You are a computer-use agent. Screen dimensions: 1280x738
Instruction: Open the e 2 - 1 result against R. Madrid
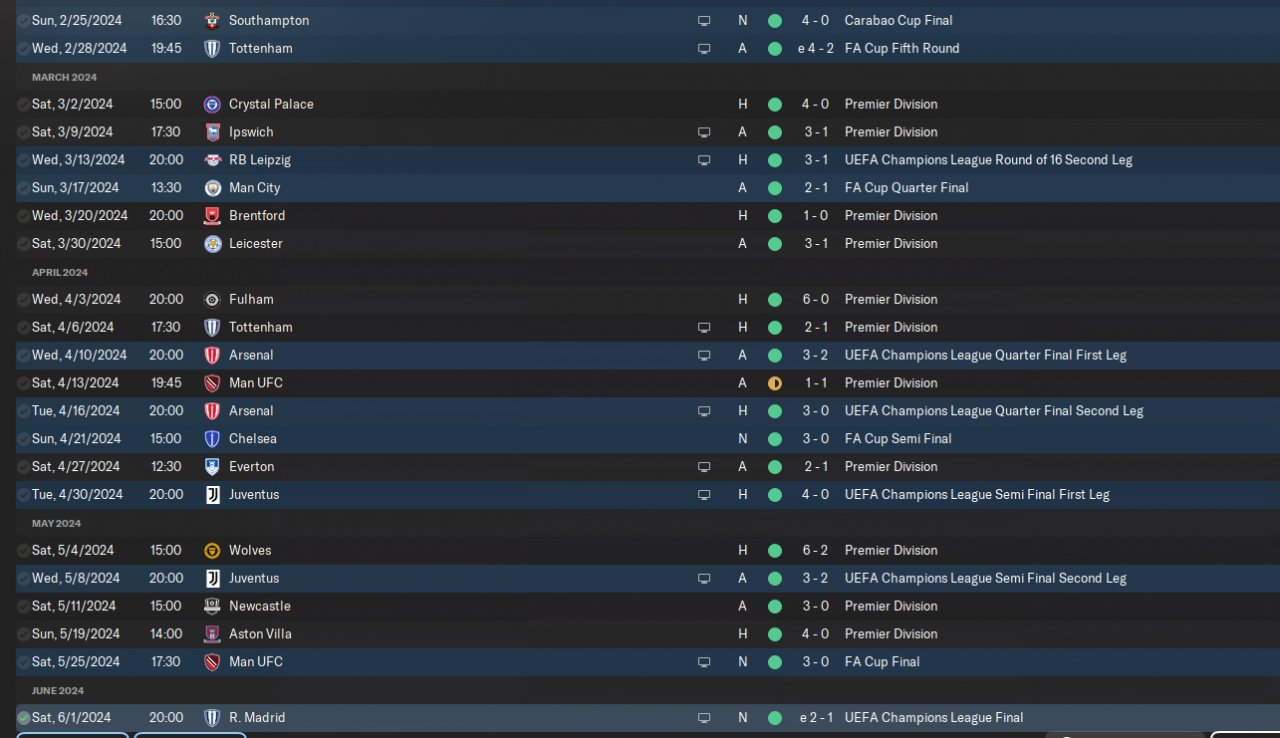click(816, 718)
